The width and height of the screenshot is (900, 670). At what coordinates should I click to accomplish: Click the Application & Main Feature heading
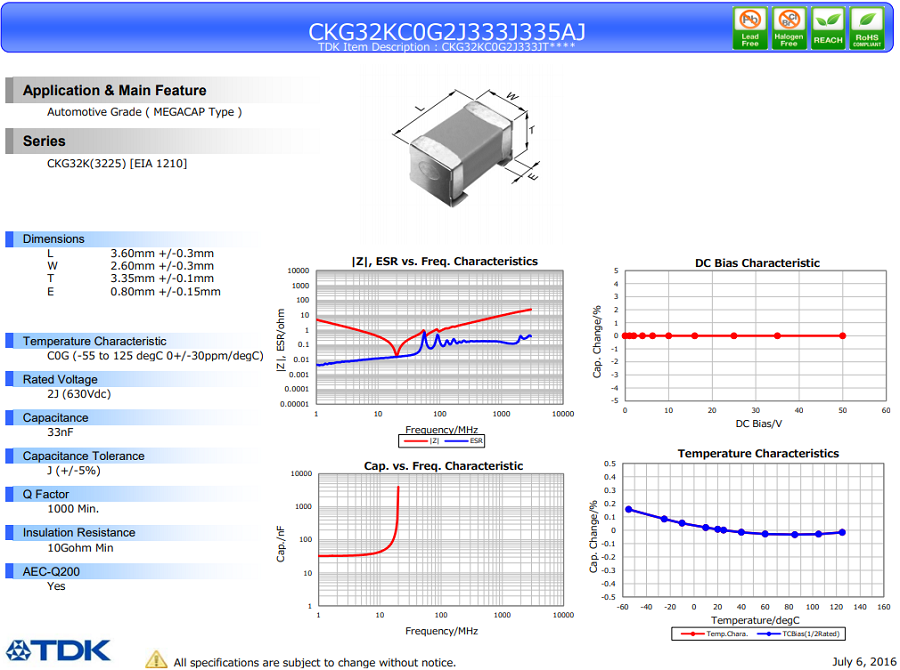(114, 90)
